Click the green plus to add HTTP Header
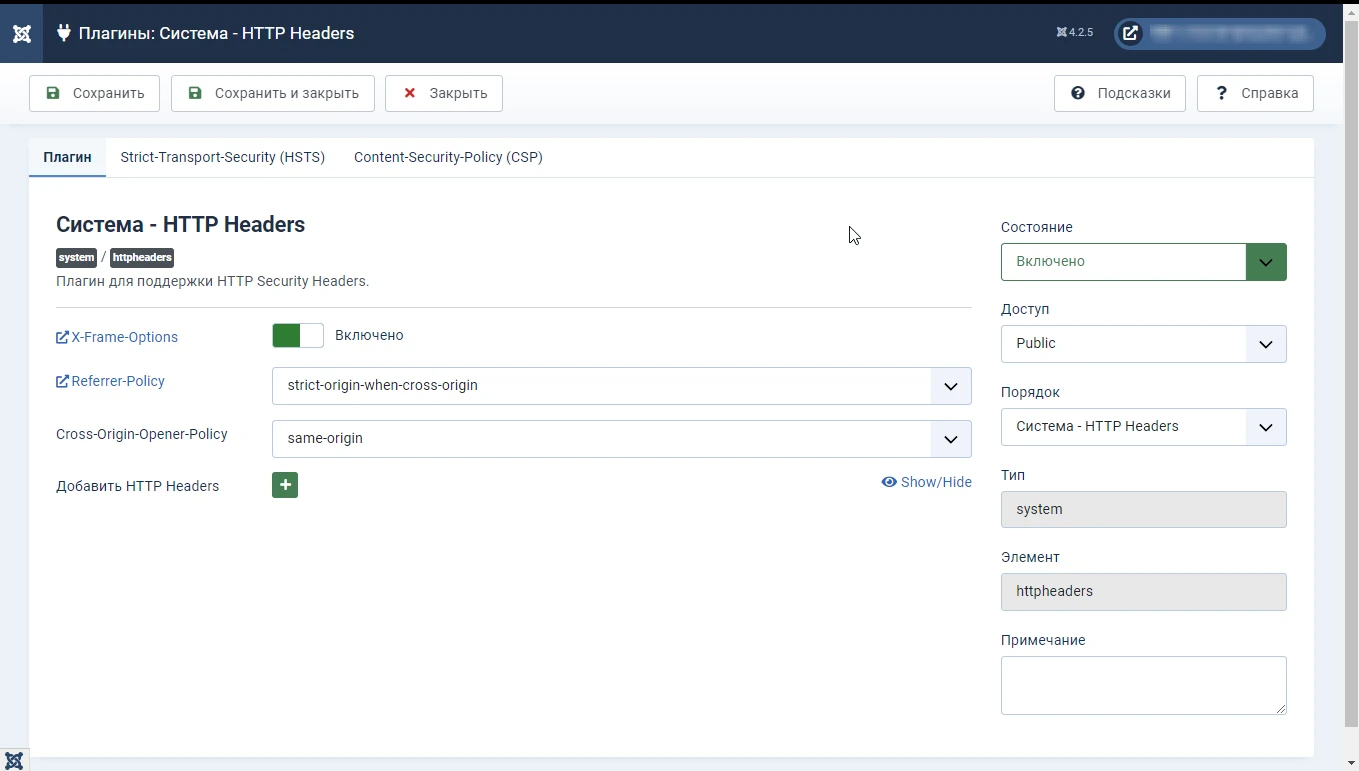The image size is (1359, 771). pos(285,485)
